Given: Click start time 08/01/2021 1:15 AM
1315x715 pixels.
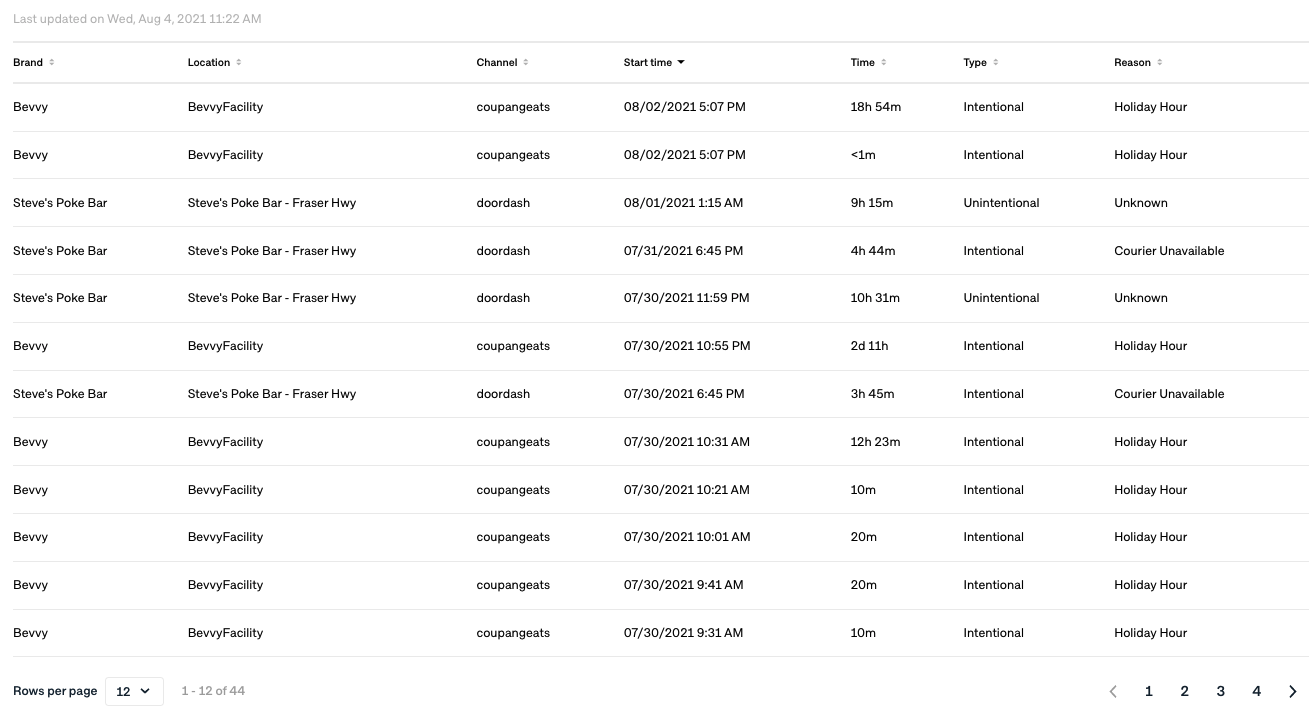Looking at the screenshot, I should click(x=683, y=203).
